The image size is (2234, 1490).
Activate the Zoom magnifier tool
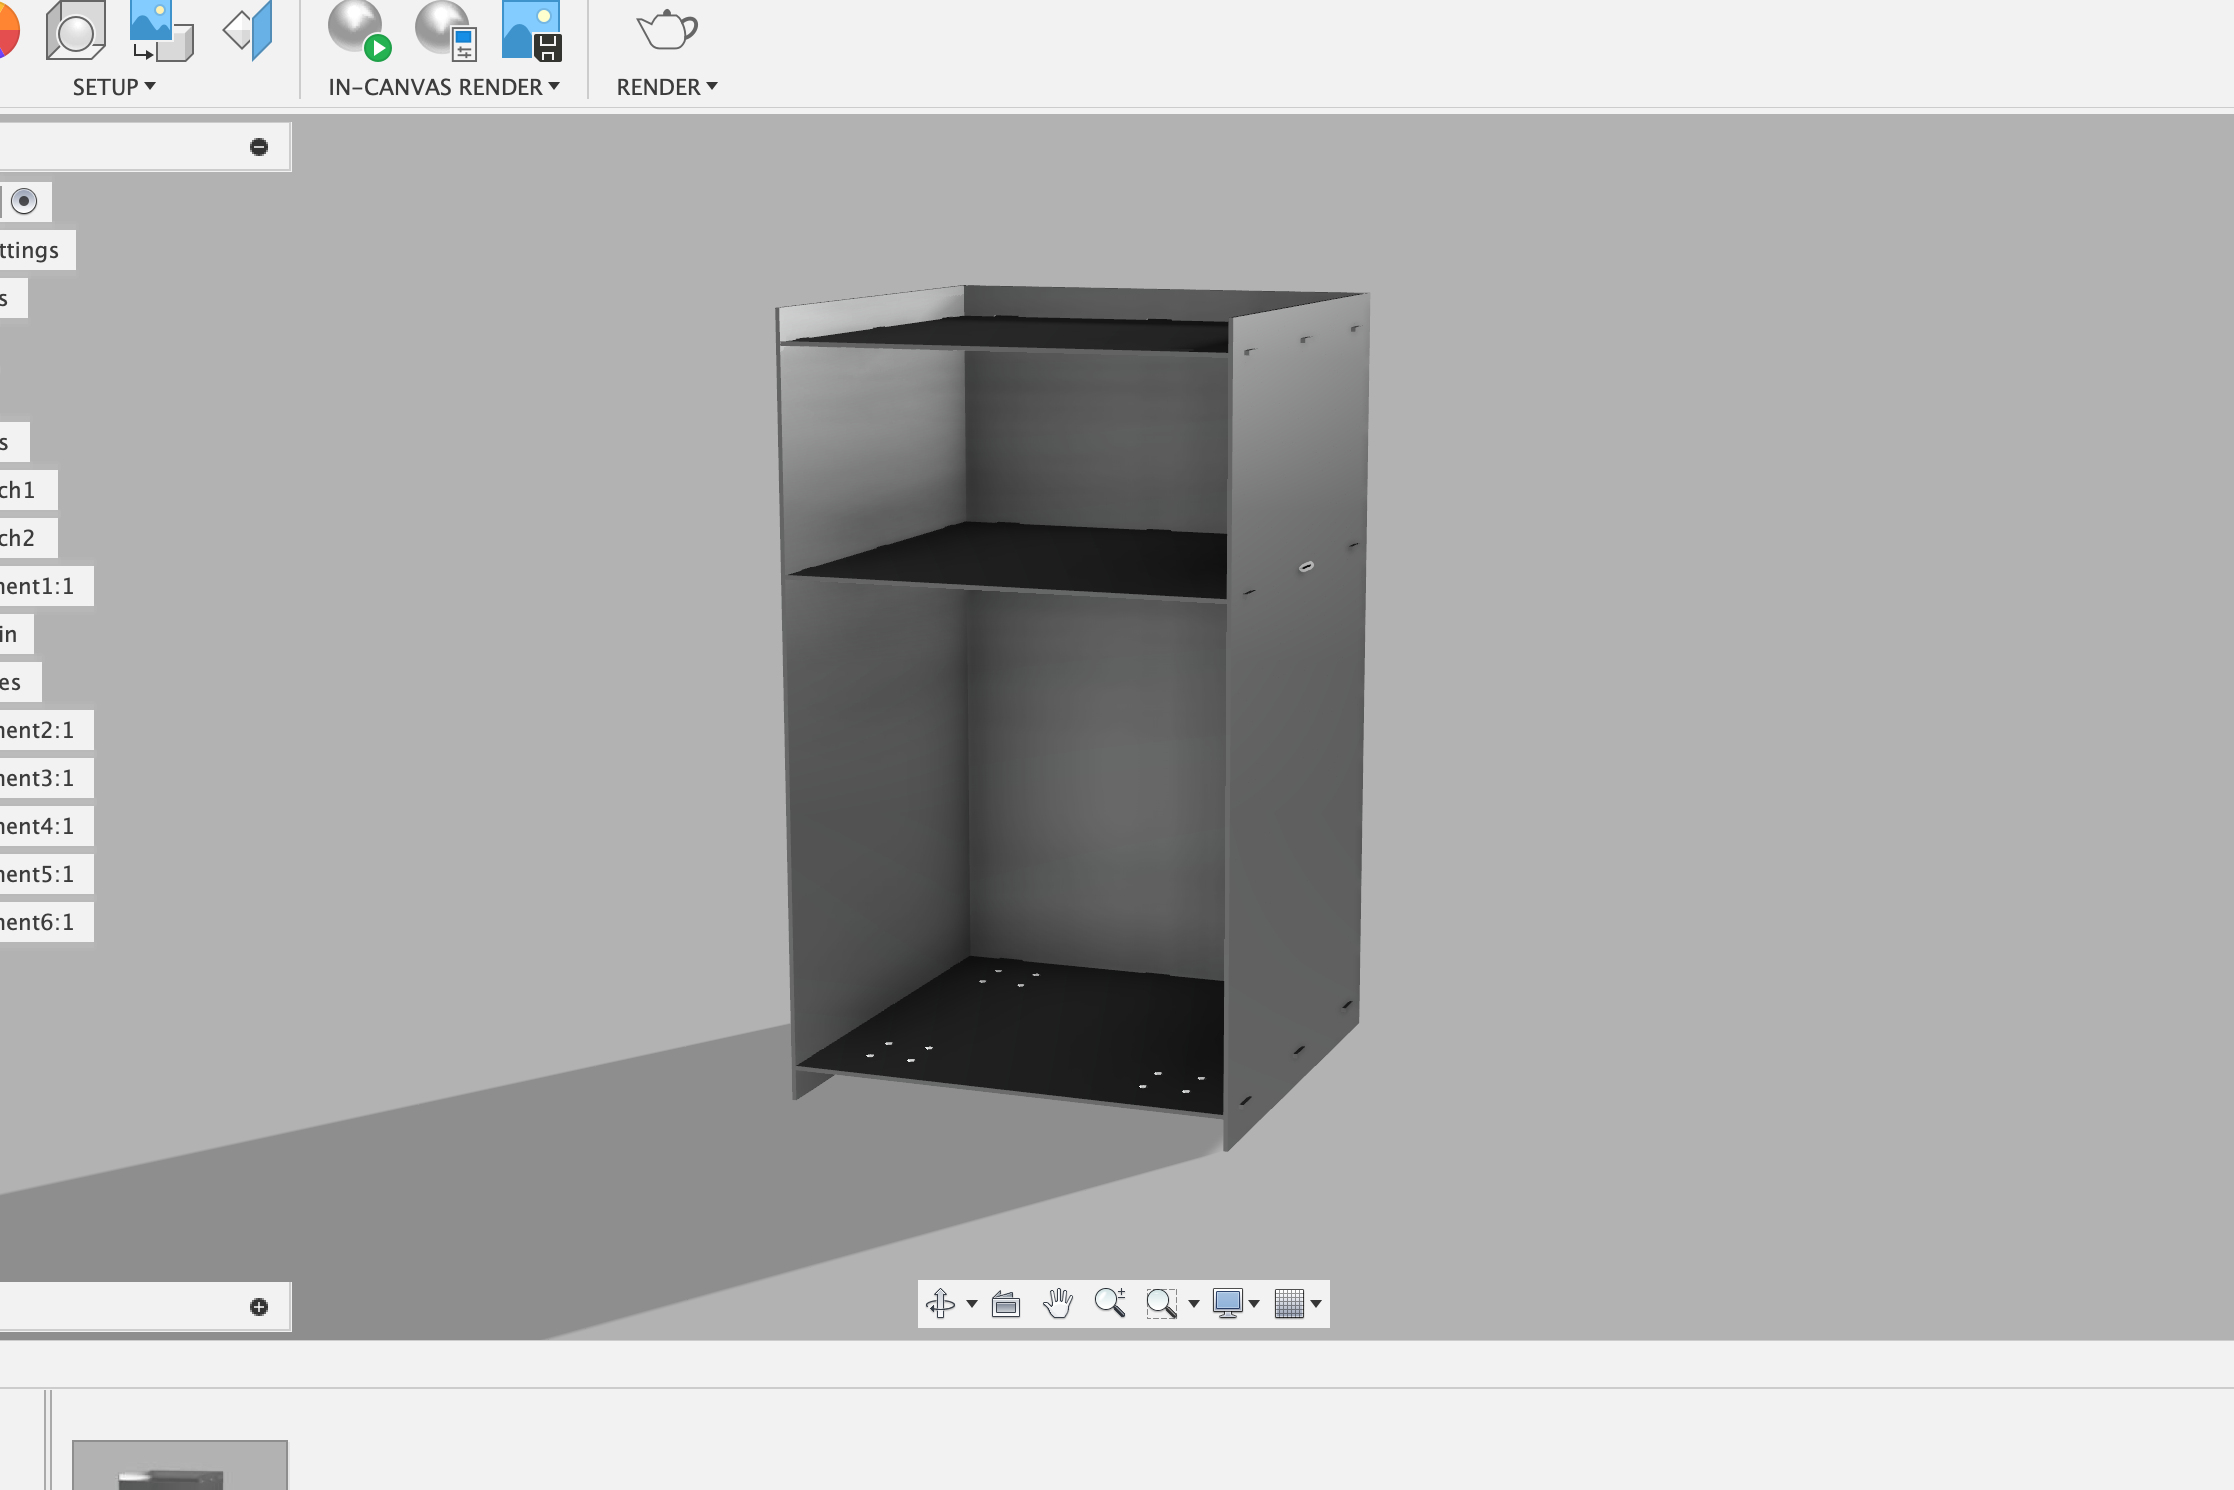[x=1110, y=1303]
